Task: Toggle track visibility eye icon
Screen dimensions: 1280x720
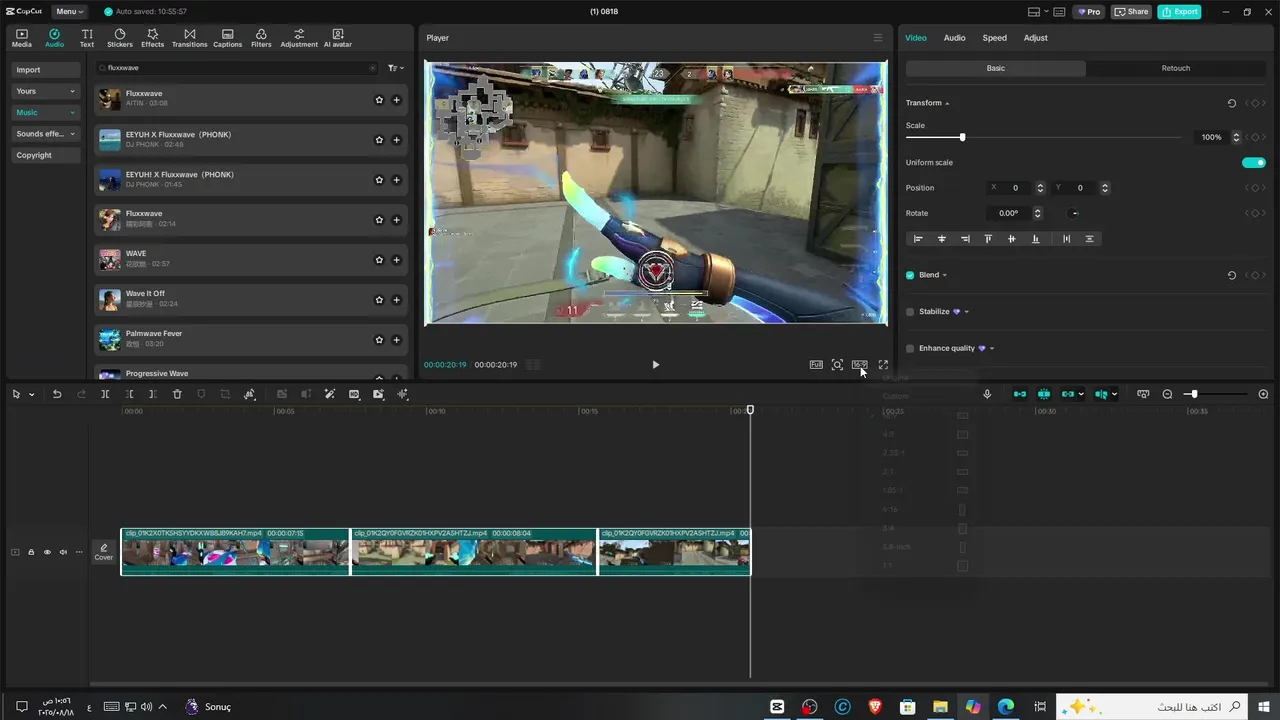Action: (47, 552)
